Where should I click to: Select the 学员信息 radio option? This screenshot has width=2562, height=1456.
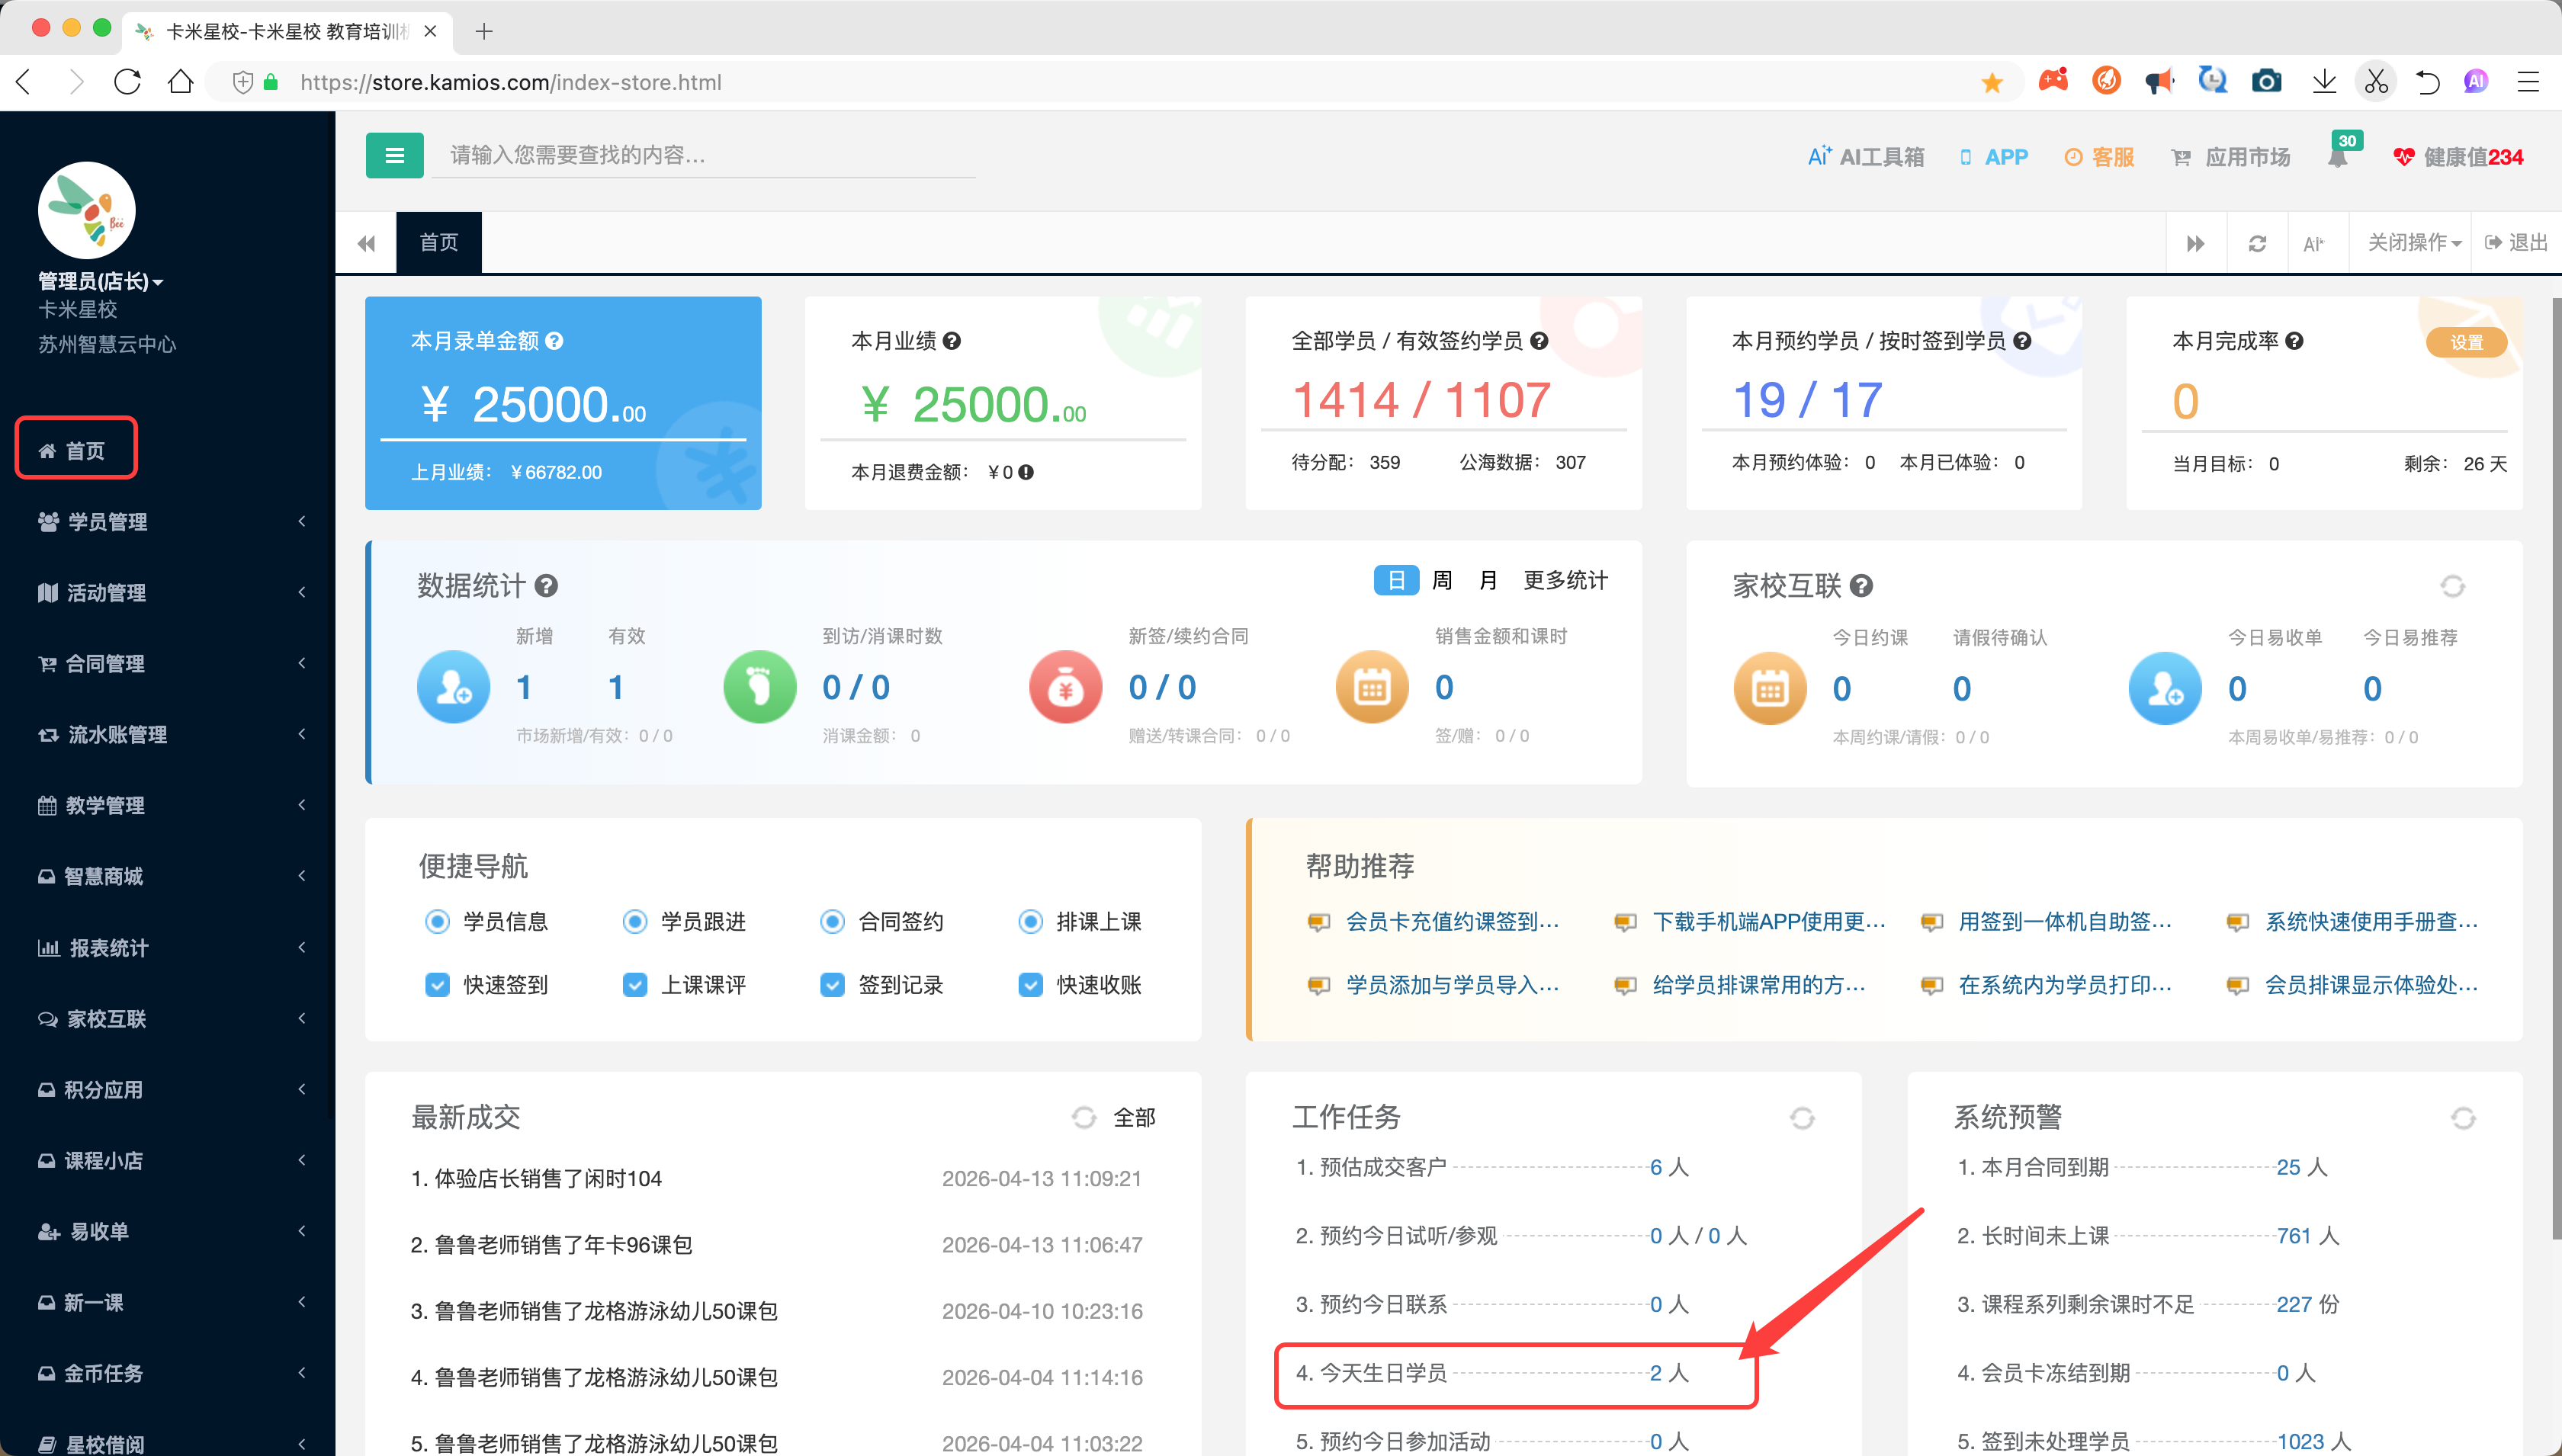(x=437, y=921)
